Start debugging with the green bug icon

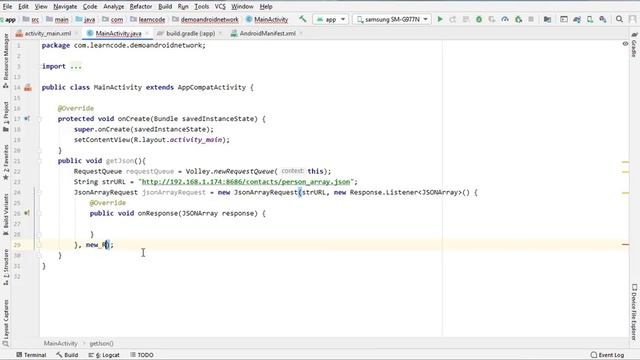(479, 19)
